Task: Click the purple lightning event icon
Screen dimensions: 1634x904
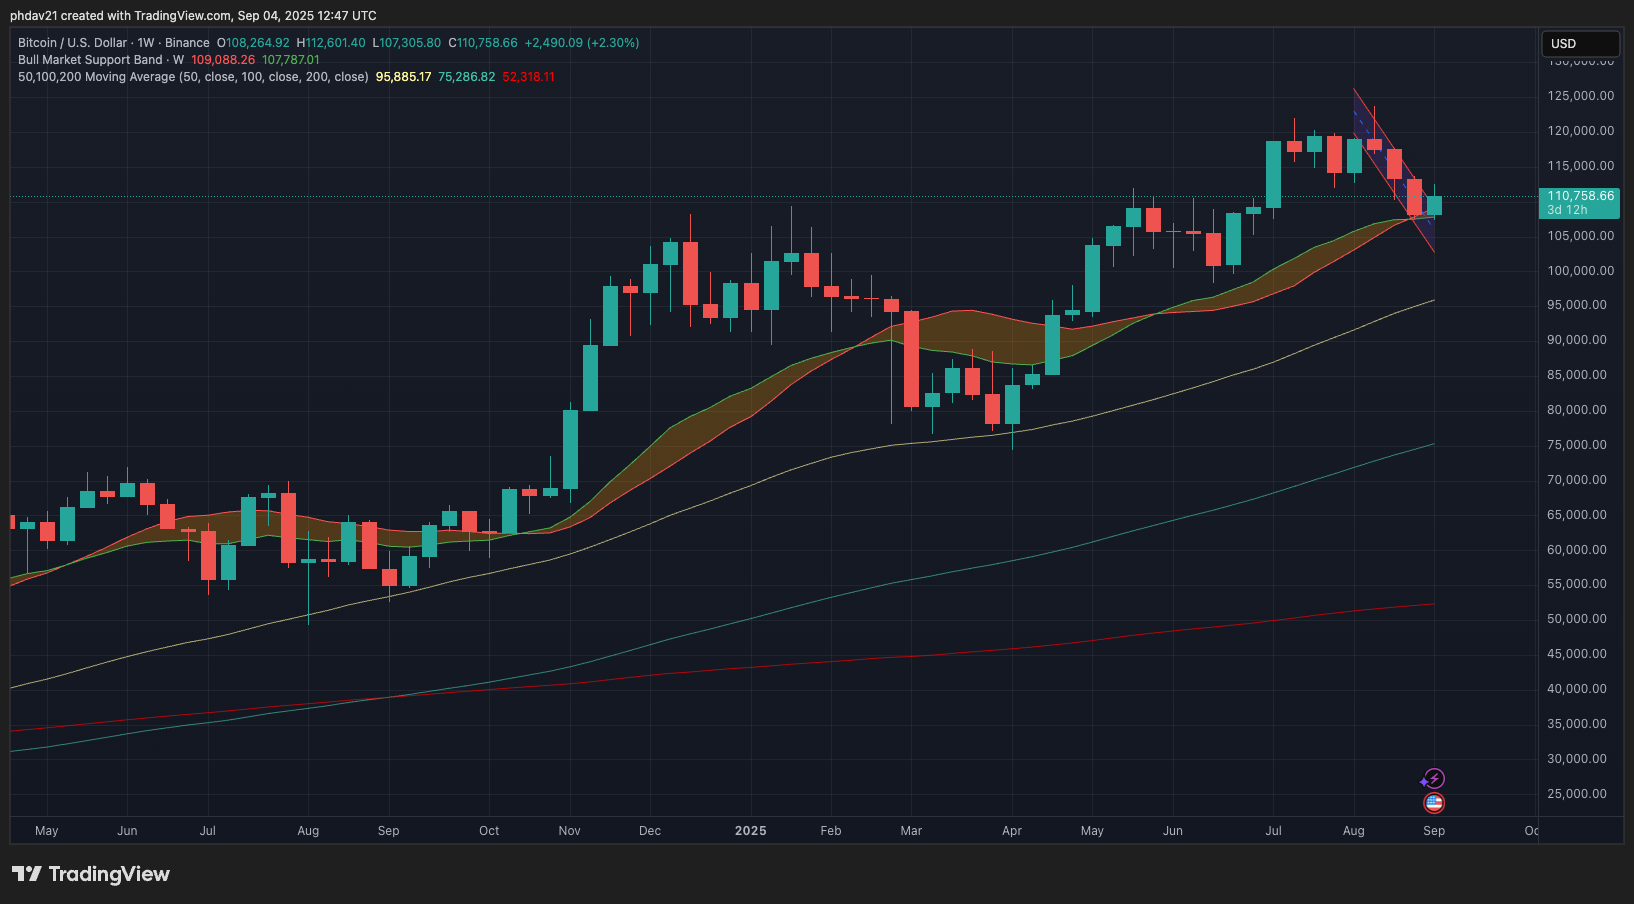Action: point(1434,779)
